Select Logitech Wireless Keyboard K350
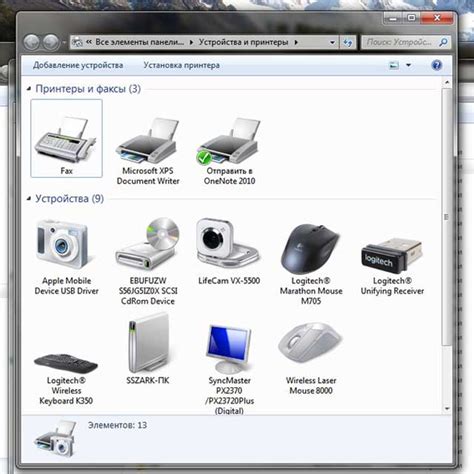This screenshot has height=474, width=474. tap(66, 378)
